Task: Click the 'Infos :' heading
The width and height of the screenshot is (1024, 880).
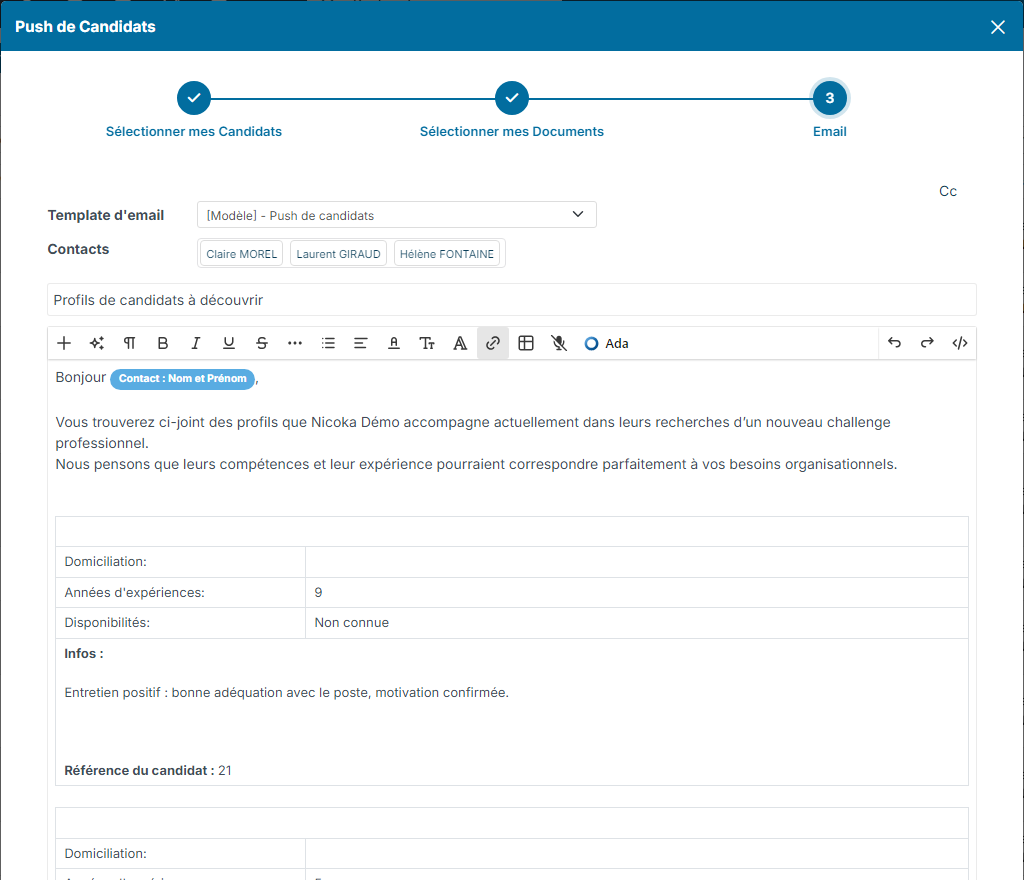Action: [x=84, y=653]
